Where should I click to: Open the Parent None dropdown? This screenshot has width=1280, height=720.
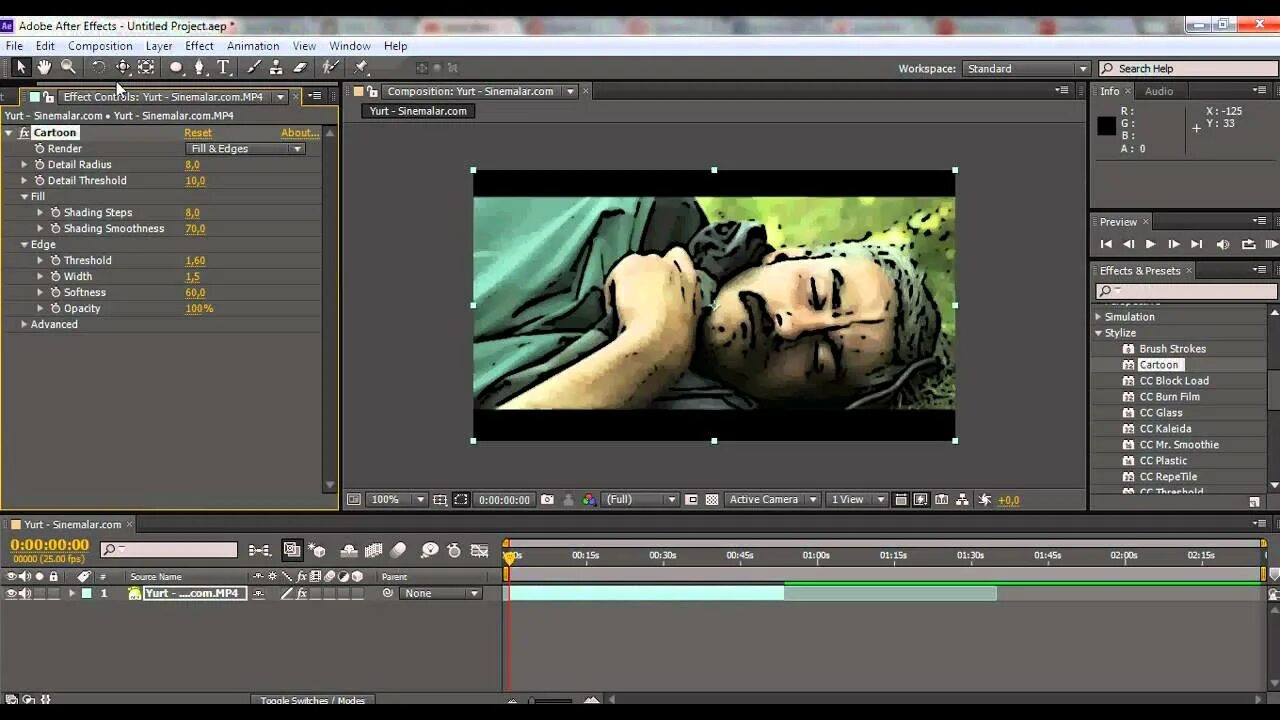[441, 593]
